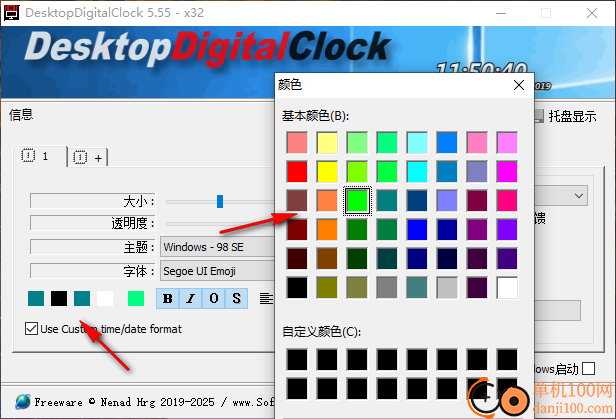Pick the magenta basic color
The image size is (616, 419).
[507, 172]
